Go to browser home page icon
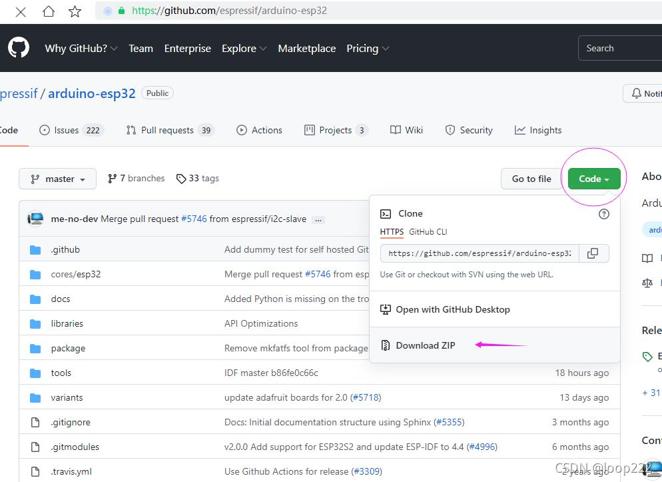Viewport: 662px width, 482px height. pos(49,11)
